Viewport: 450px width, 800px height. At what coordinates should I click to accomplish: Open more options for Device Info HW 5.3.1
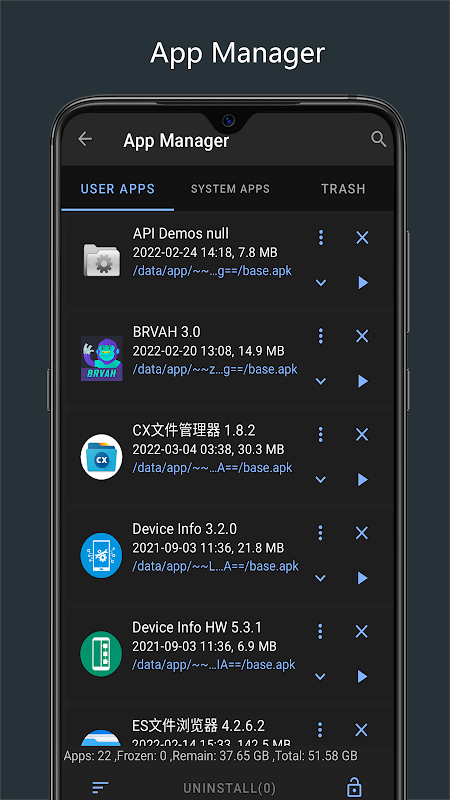click(320, 631)
